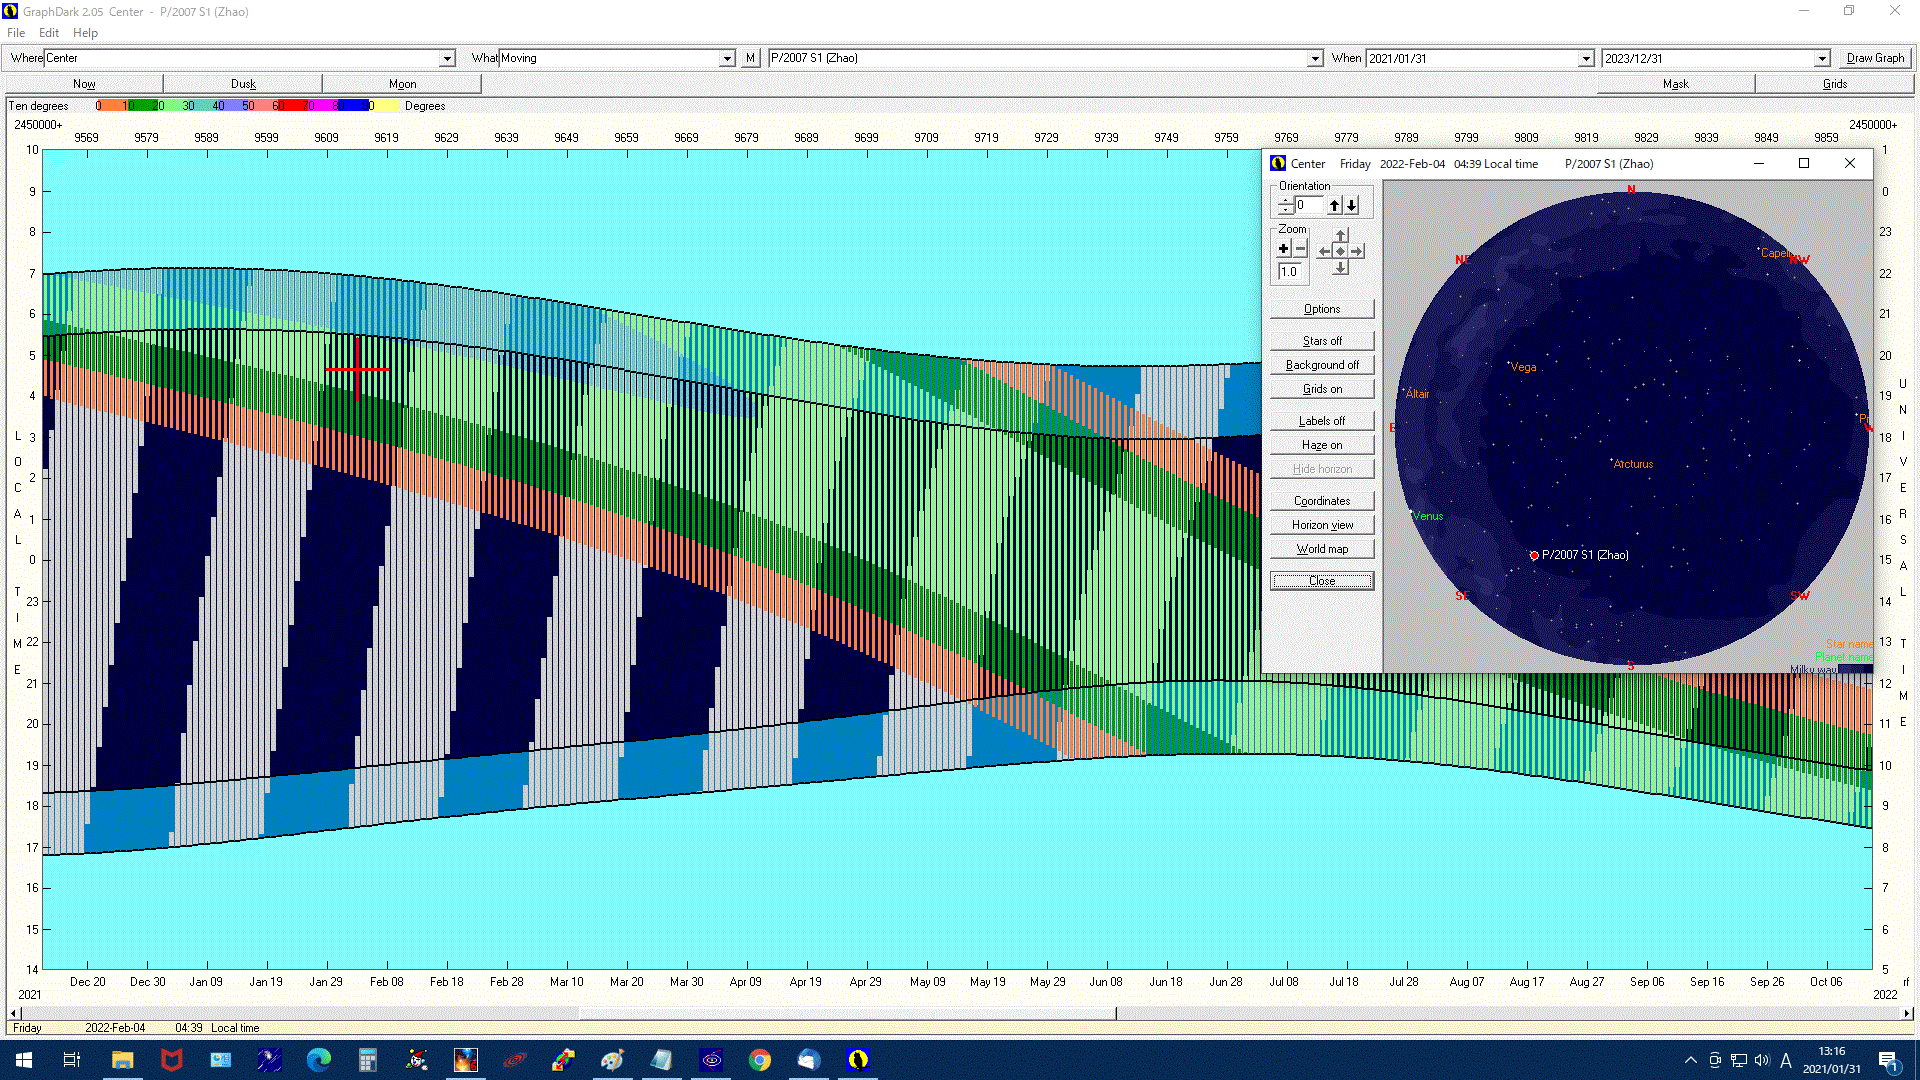This screenshot has height=1080, width=1920.
Task: Click the zoom out minus button
Action: (x=1301, y=249)
